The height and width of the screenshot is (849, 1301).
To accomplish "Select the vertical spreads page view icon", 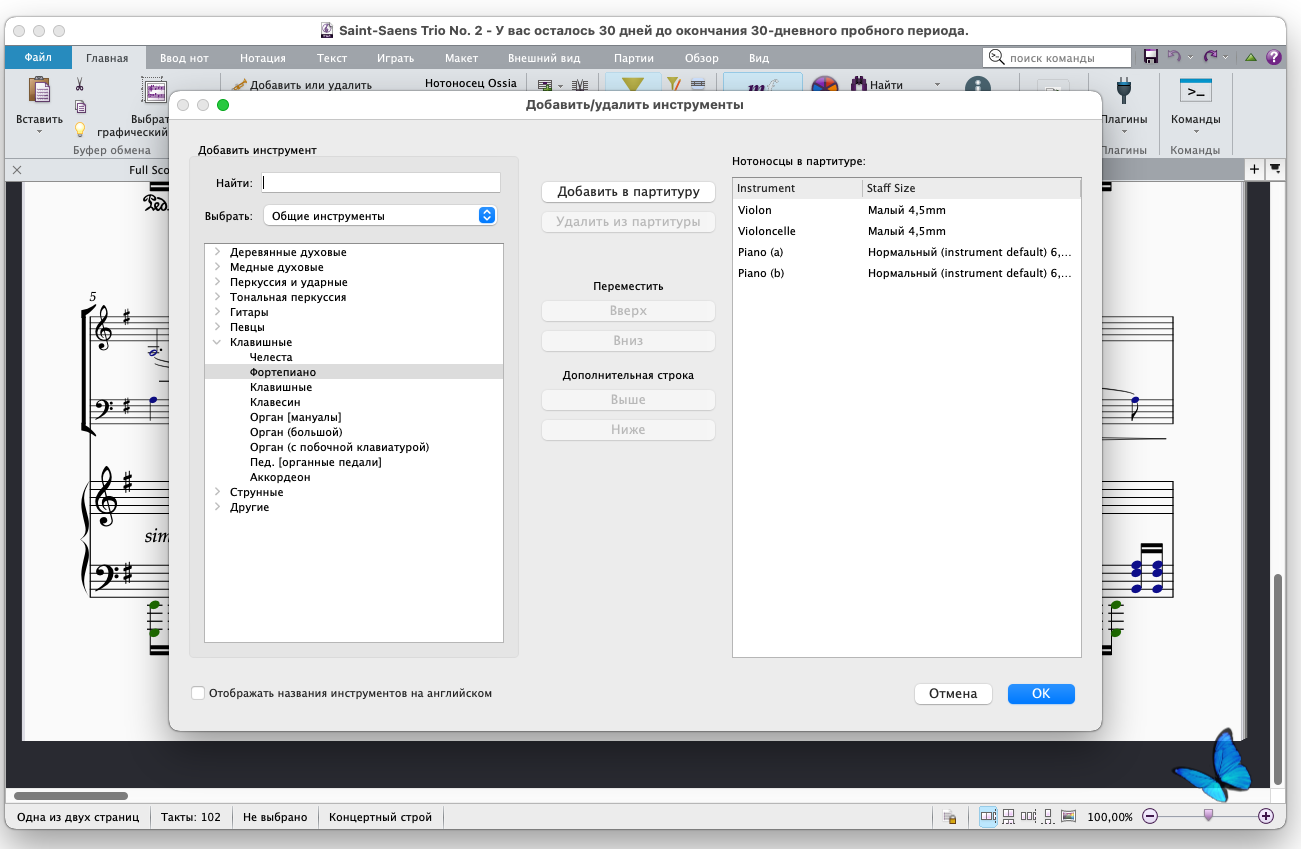I will (1009, 817).
